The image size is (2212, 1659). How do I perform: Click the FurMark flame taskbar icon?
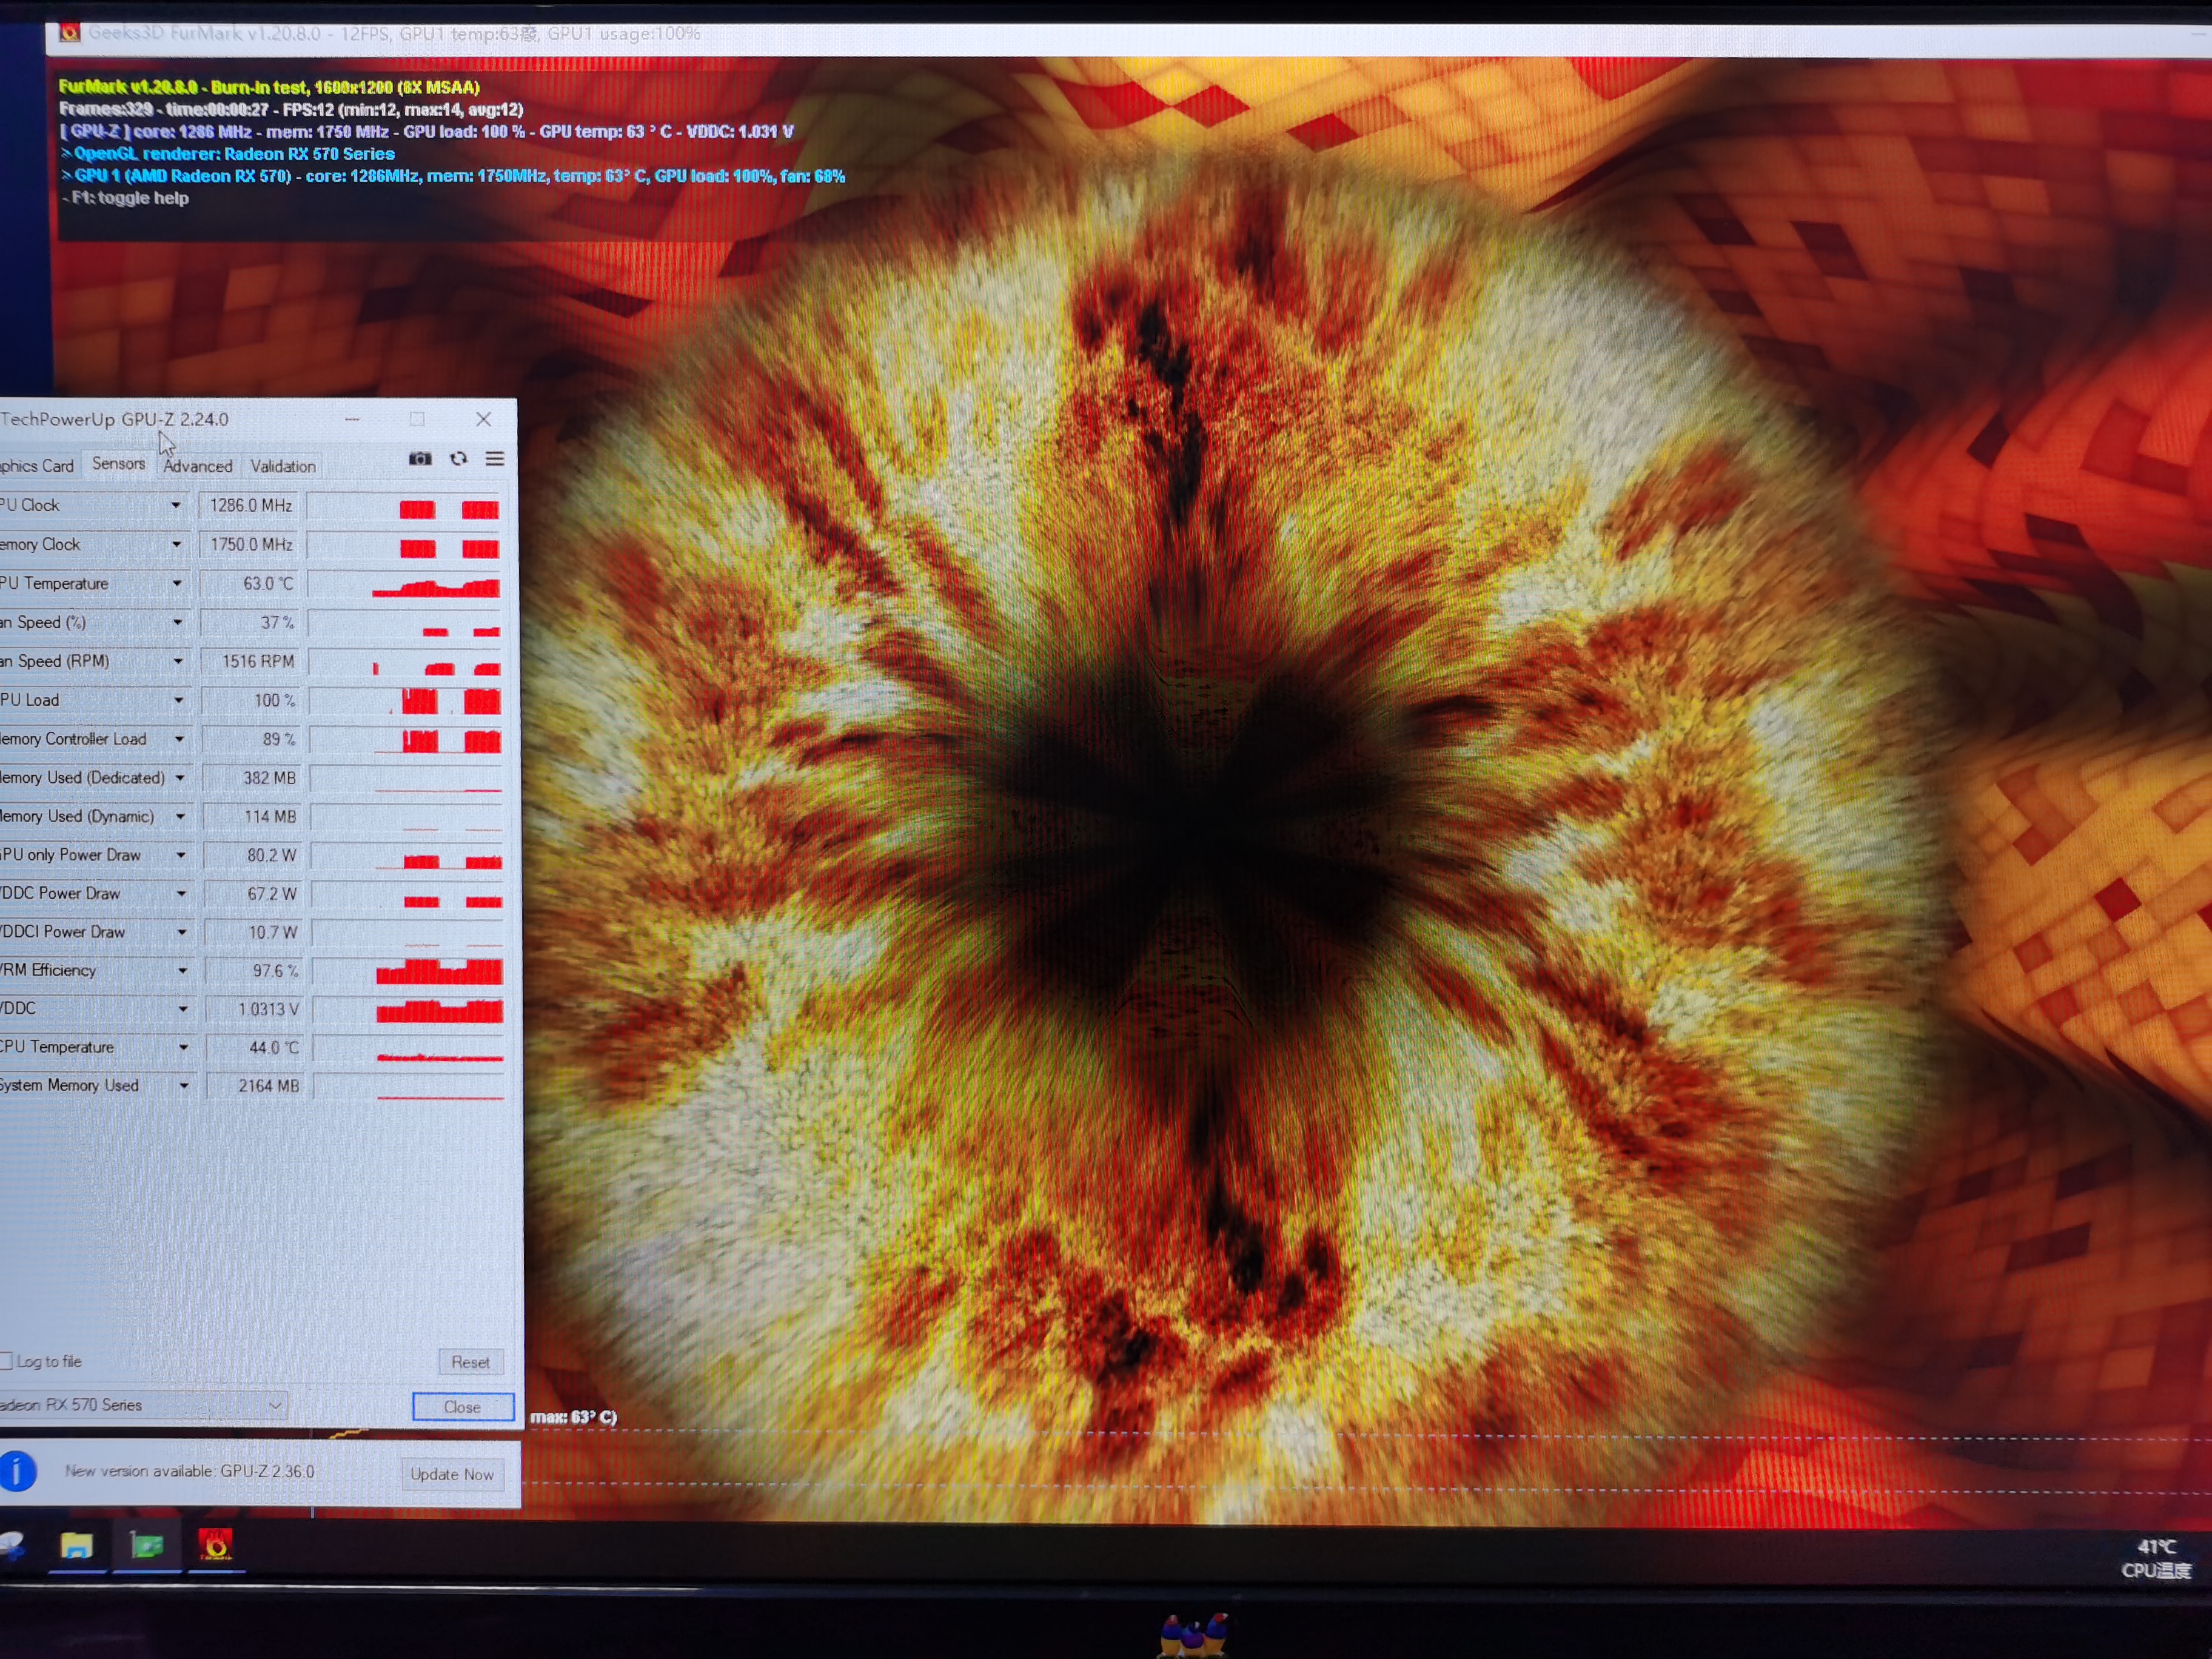[215, 1546]
